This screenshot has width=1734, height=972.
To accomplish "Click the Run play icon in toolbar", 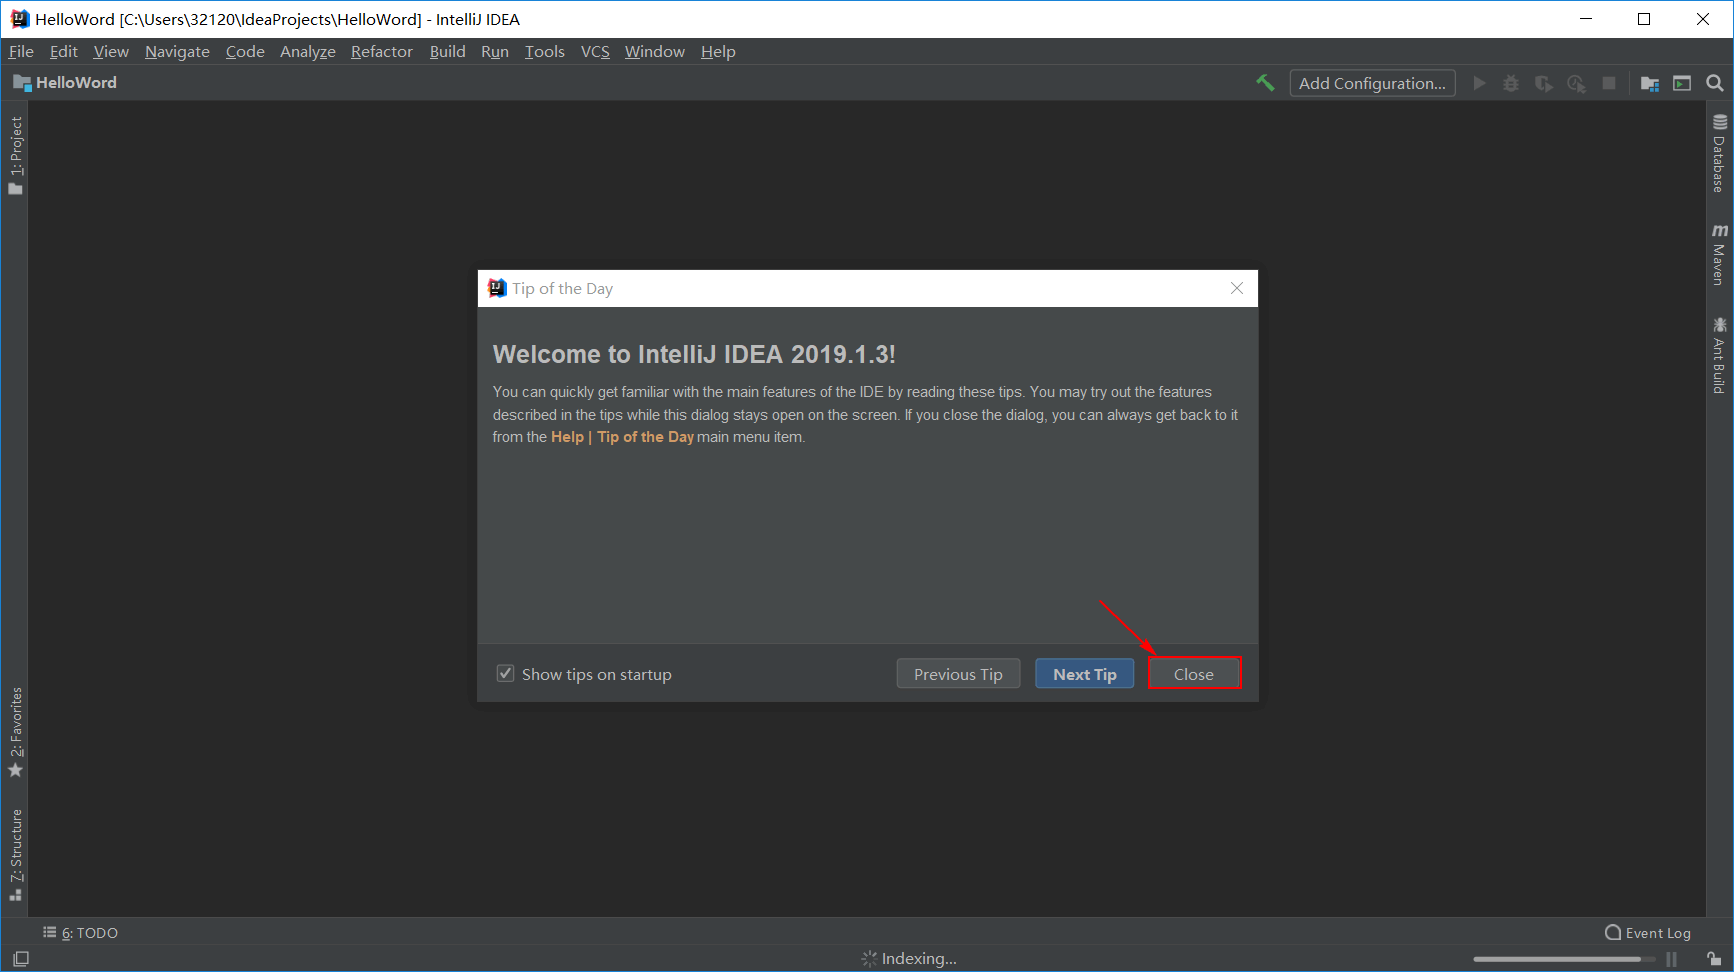I will 1479,83.
